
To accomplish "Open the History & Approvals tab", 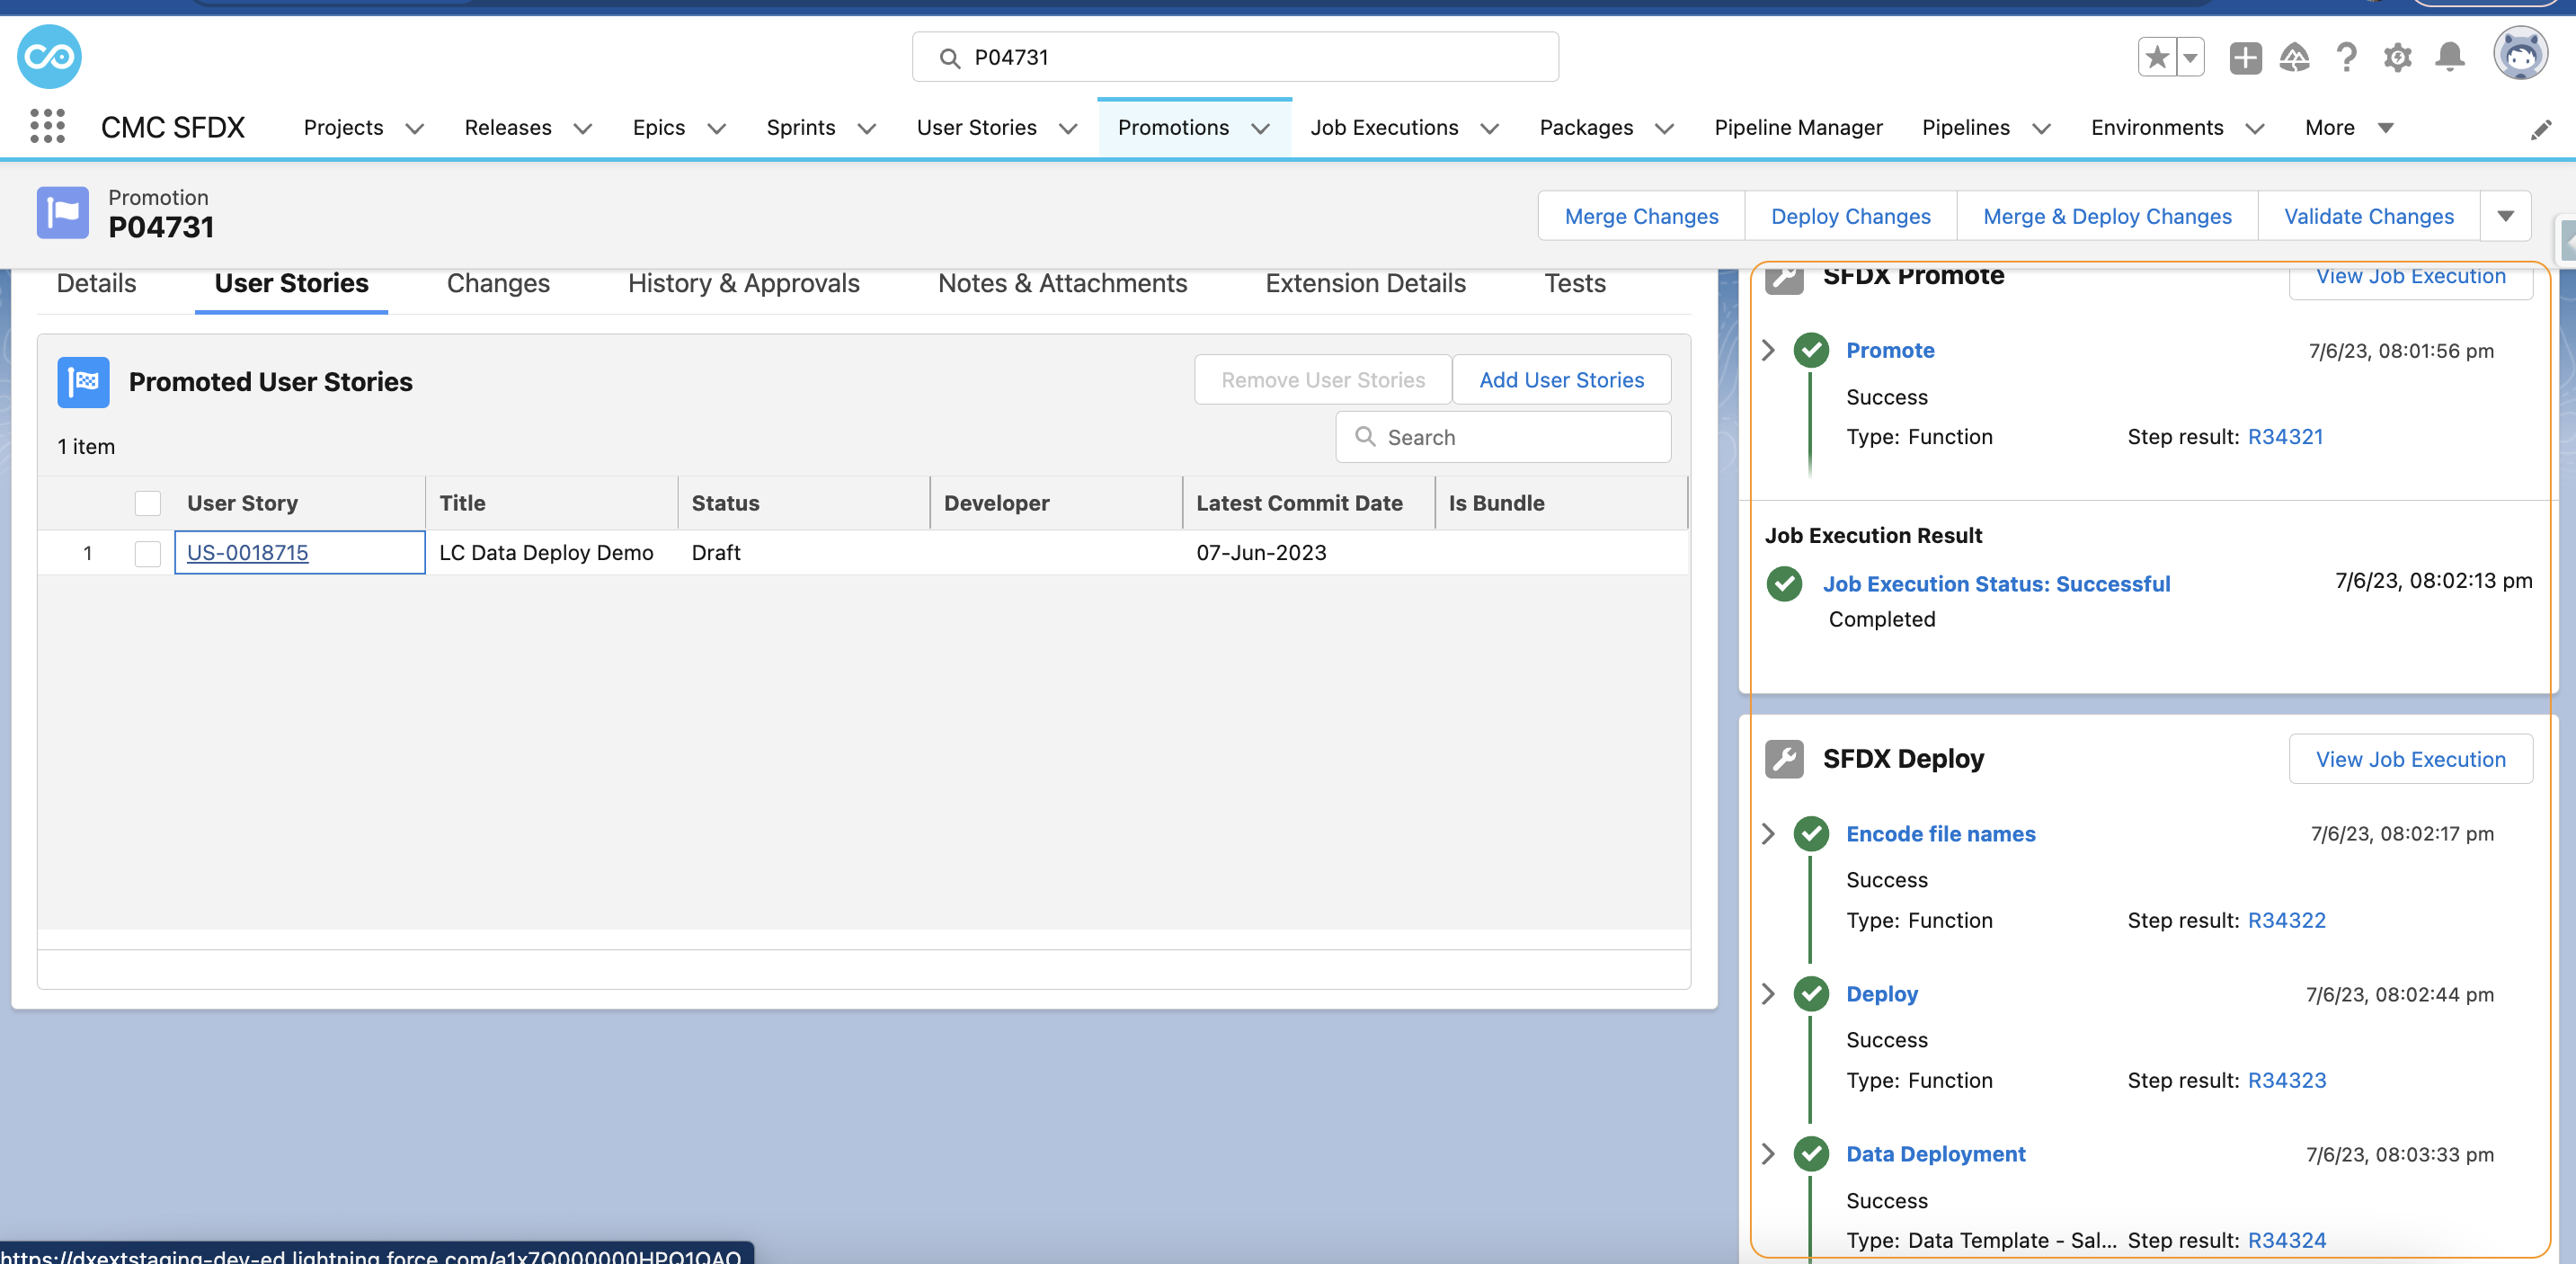I will 743,284.
